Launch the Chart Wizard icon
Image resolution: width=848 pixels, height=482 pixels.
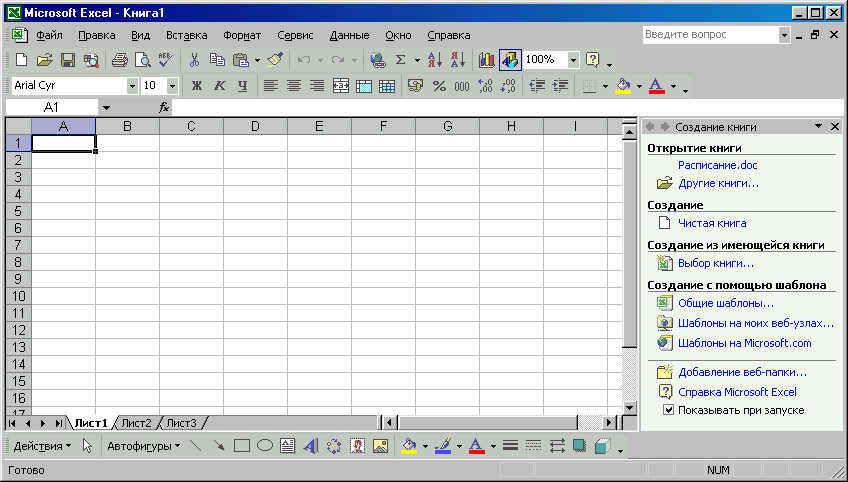click(x=487, y=60)
